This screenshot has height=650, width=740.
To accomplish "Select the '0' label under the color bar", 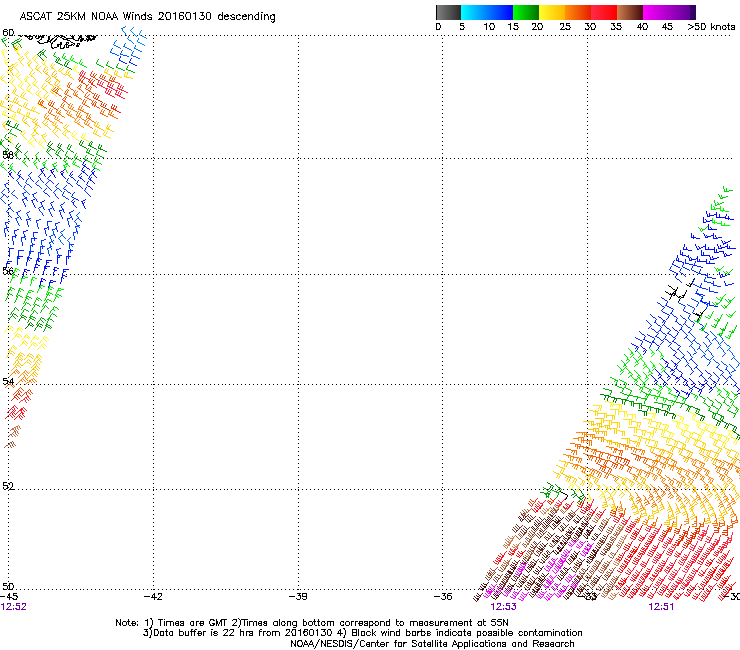I will click(x=438, y=26).
